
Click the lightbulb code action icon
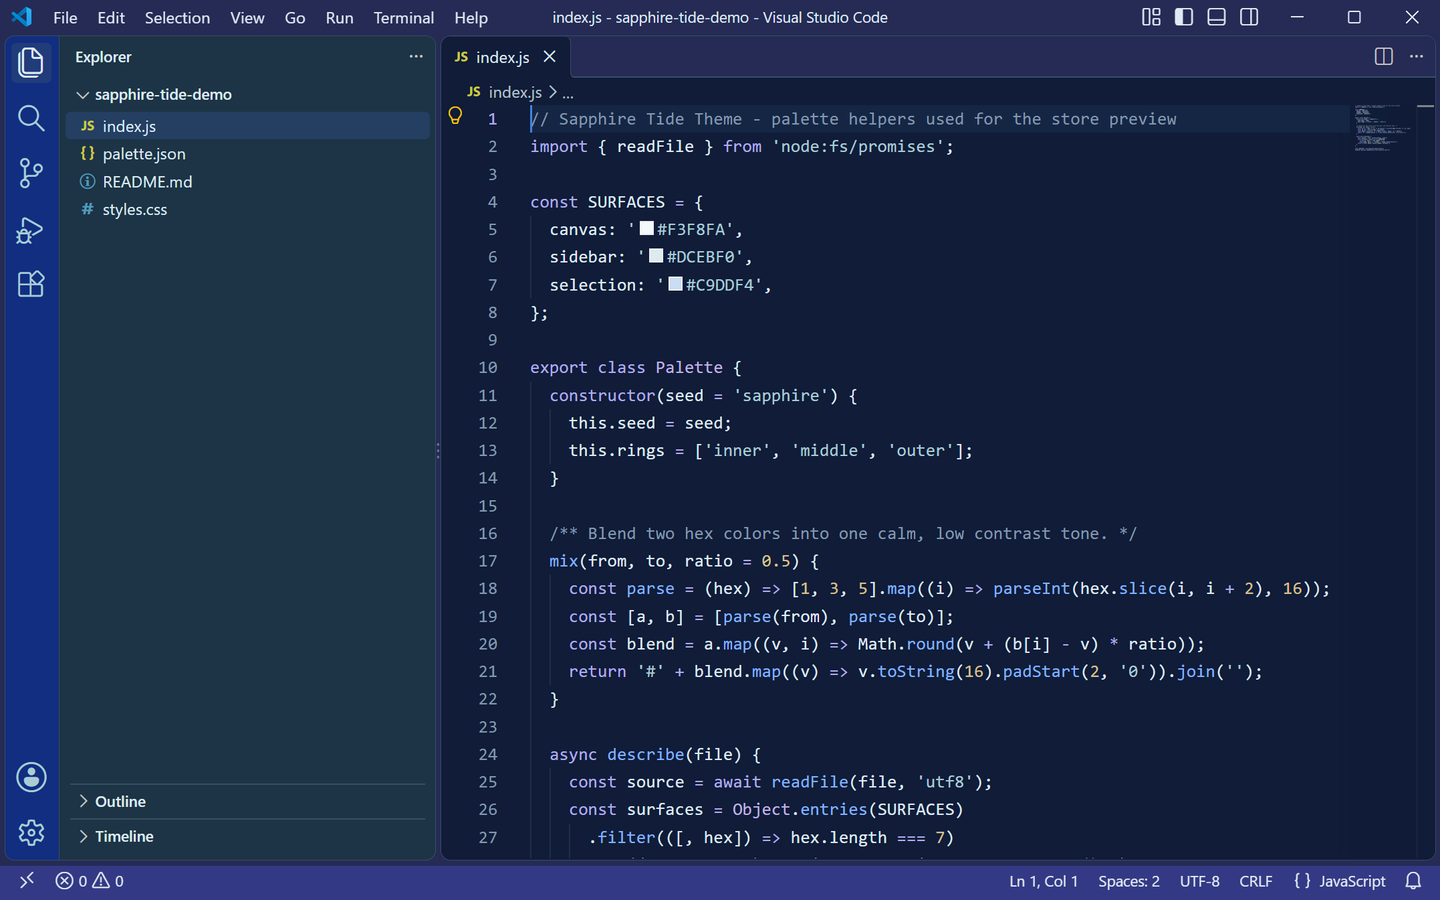(x=455, y=117)
